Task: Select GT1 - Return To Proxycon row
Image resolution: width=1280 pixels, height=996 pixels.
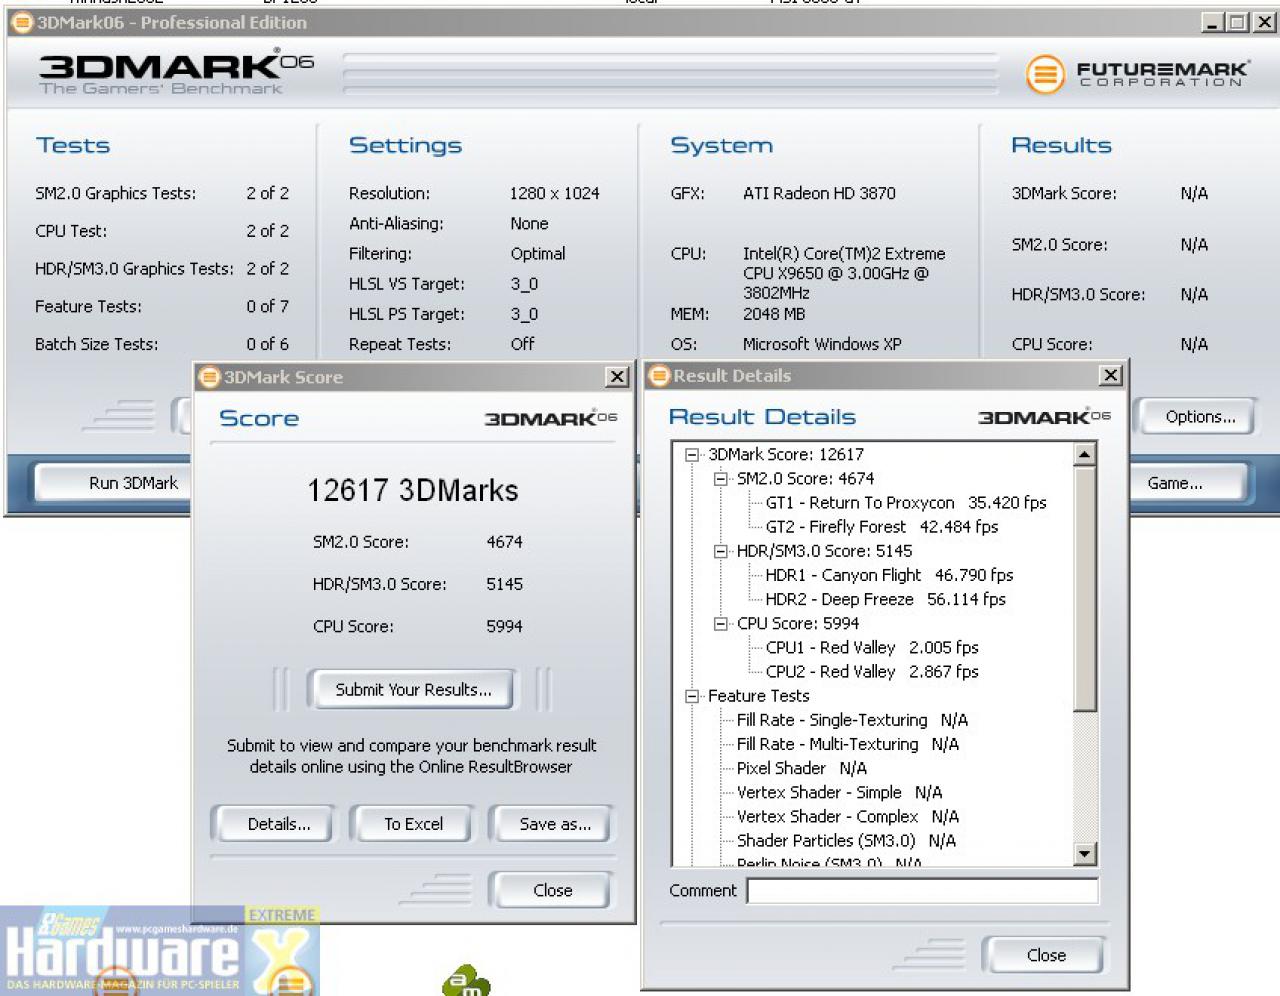Action: (906, 503)
